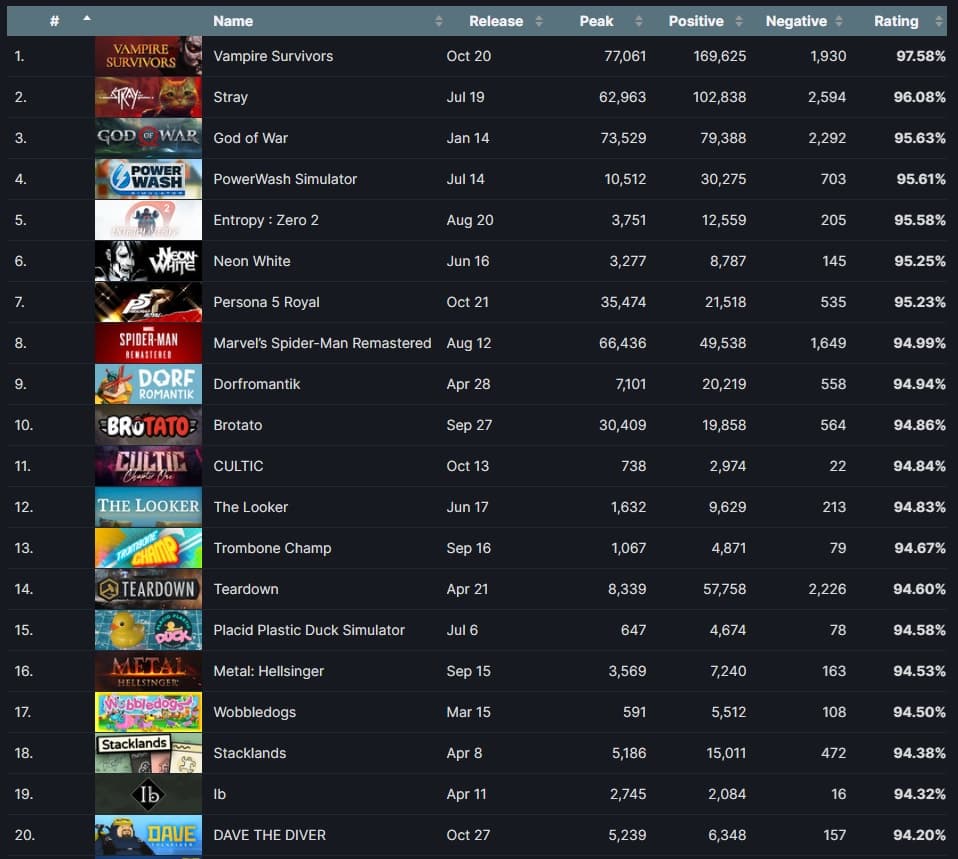This screenshot has width=958, height=859.
Task: Click the 94.84% rating value
Action: tap(919, 466)
